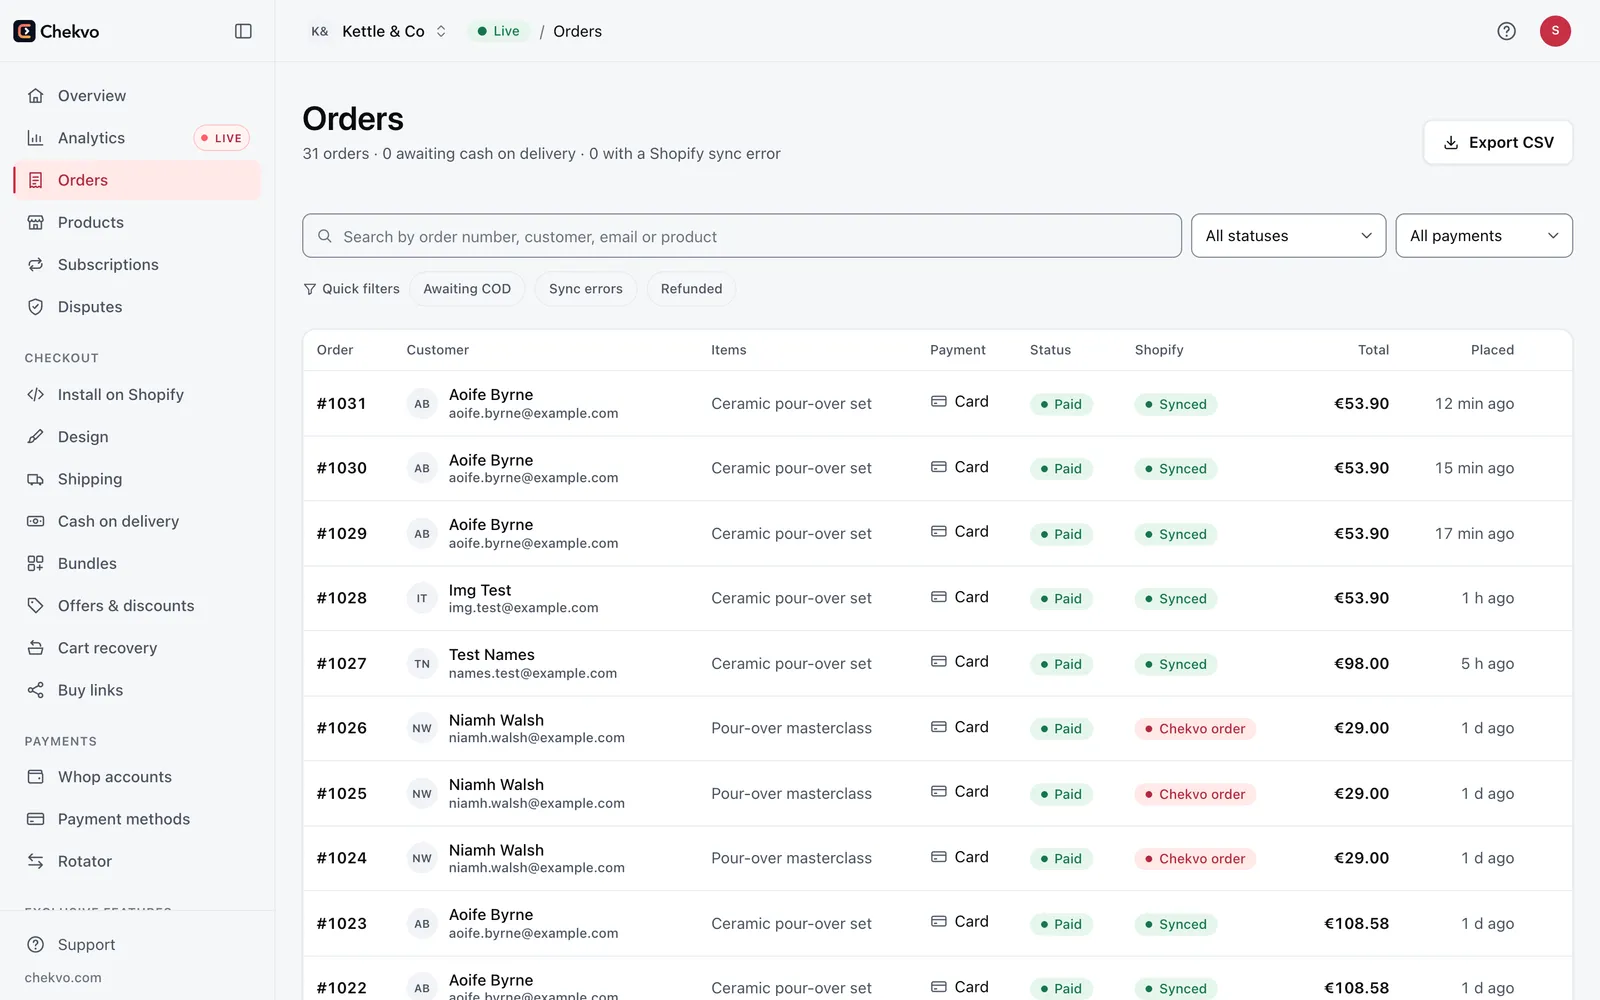
Task: Click the Orders breadcrumb in header
Action: 577,31
